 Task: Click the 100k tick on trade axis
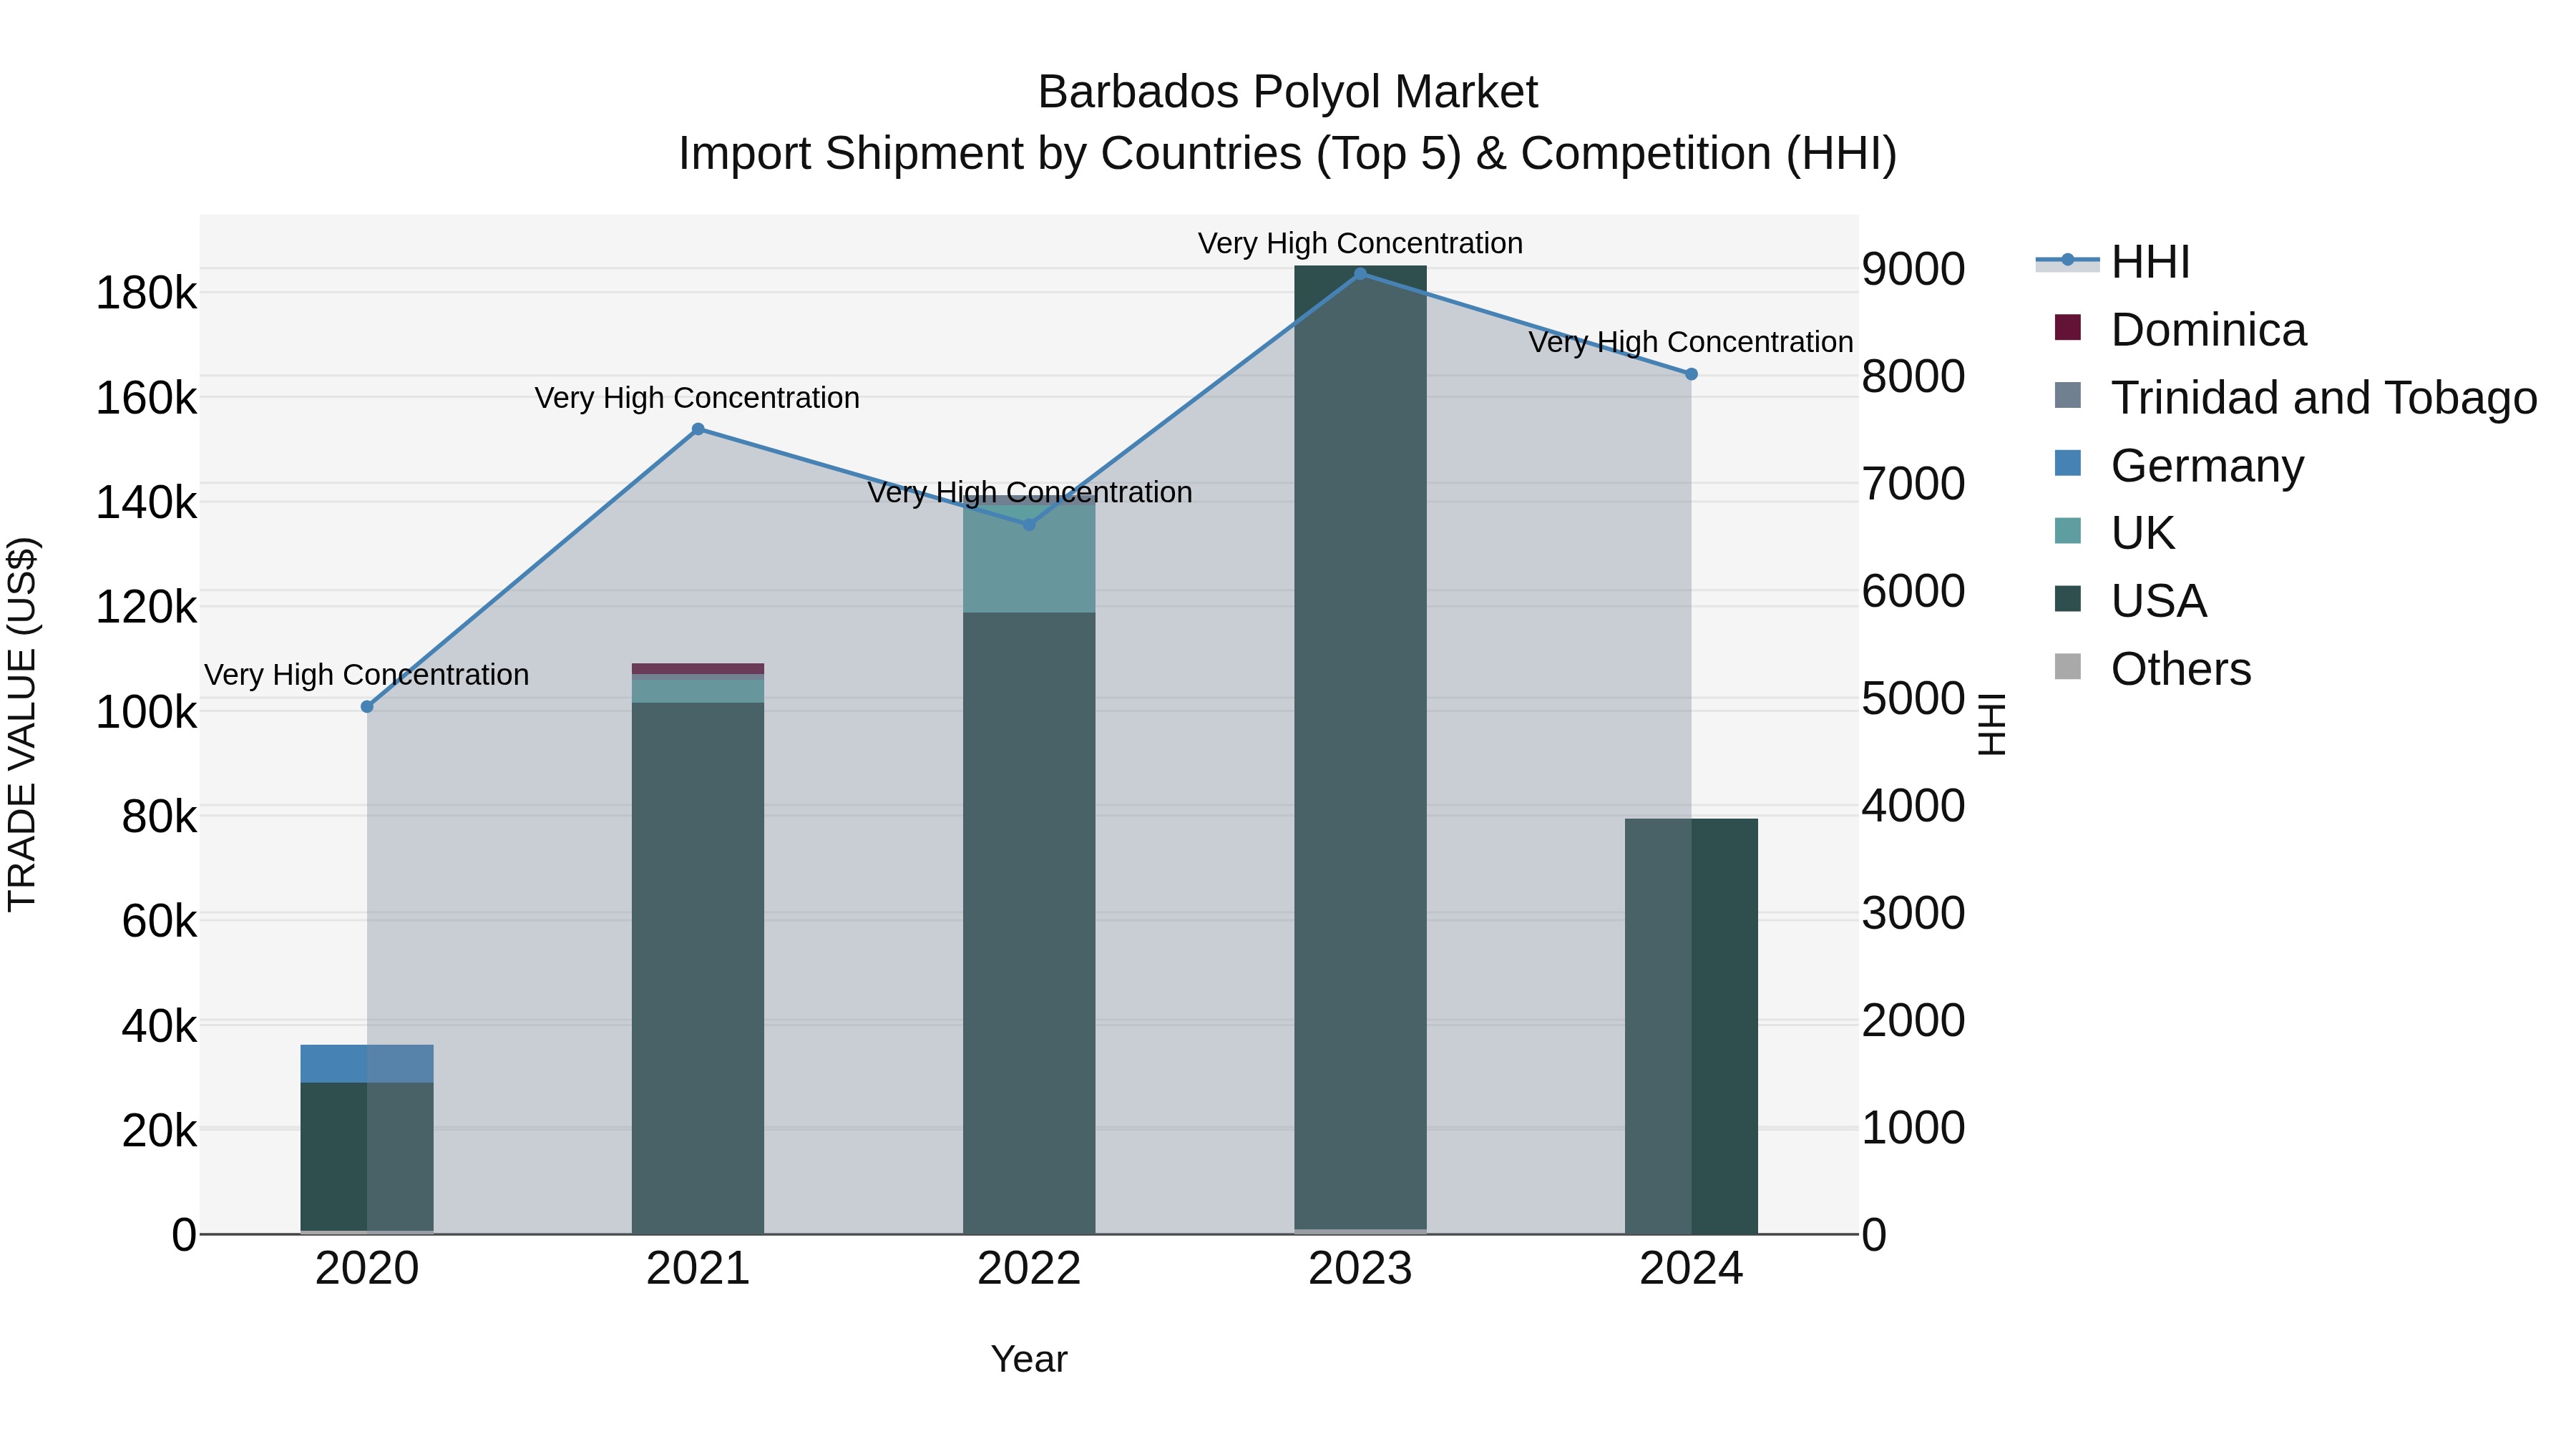[x=146, y=713]
